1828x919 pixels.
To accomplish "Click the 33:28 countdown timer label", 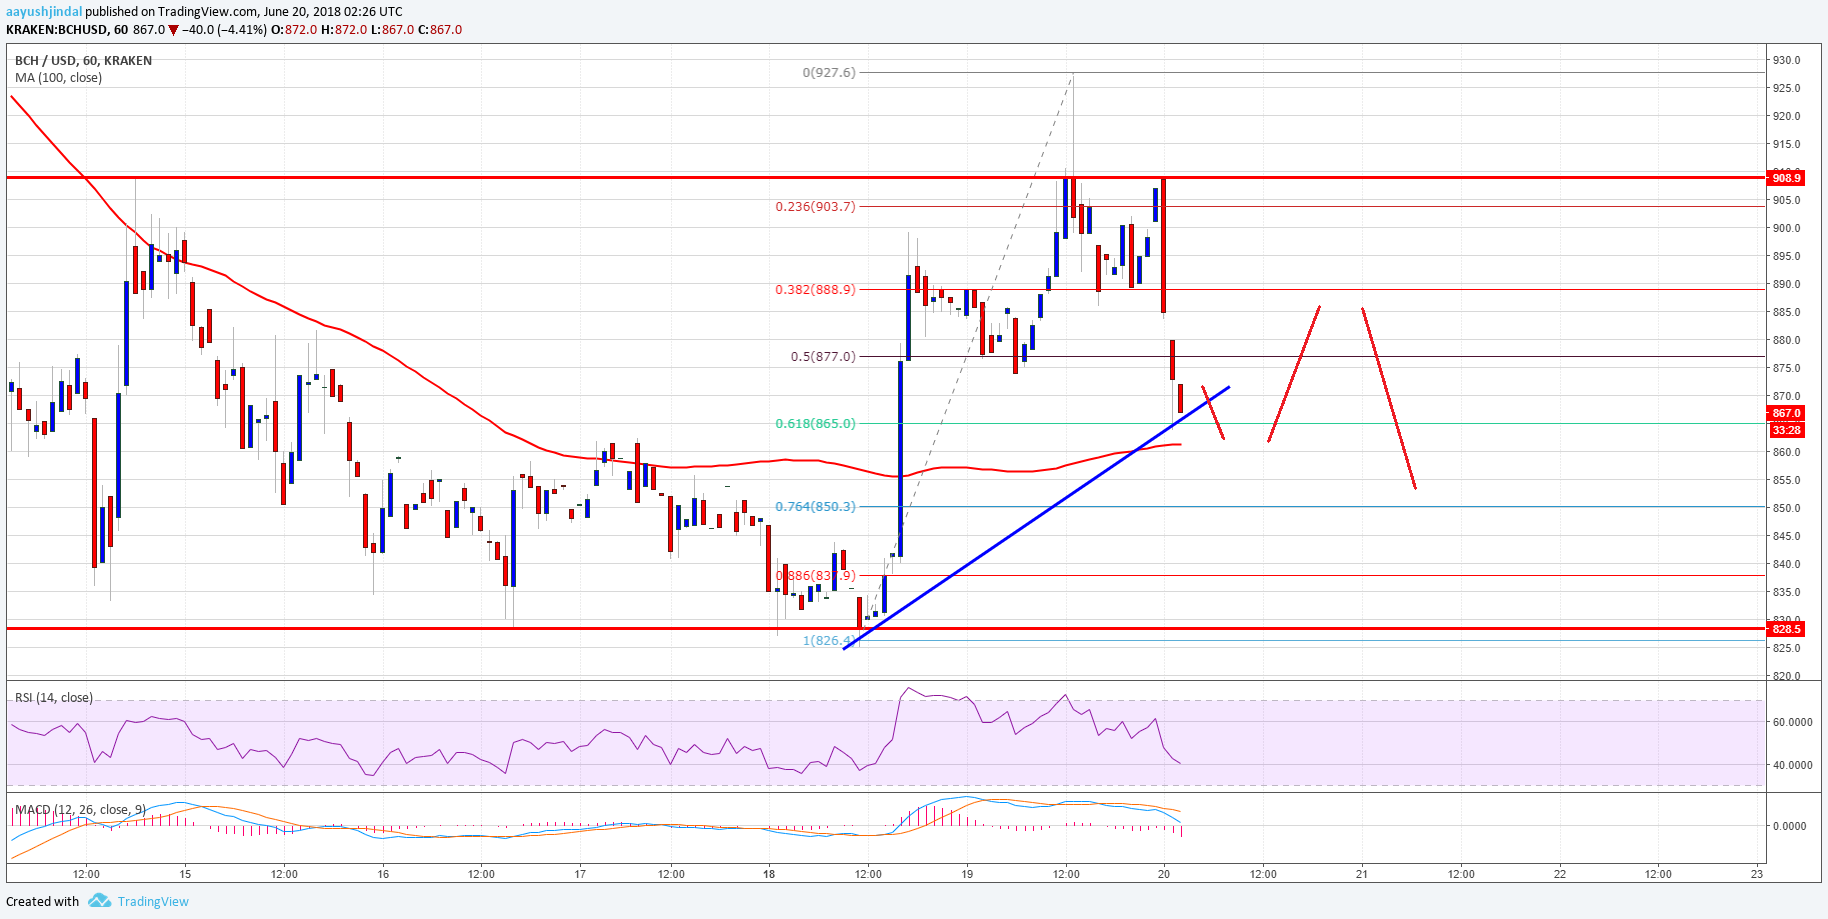I will click(1786, 430).
